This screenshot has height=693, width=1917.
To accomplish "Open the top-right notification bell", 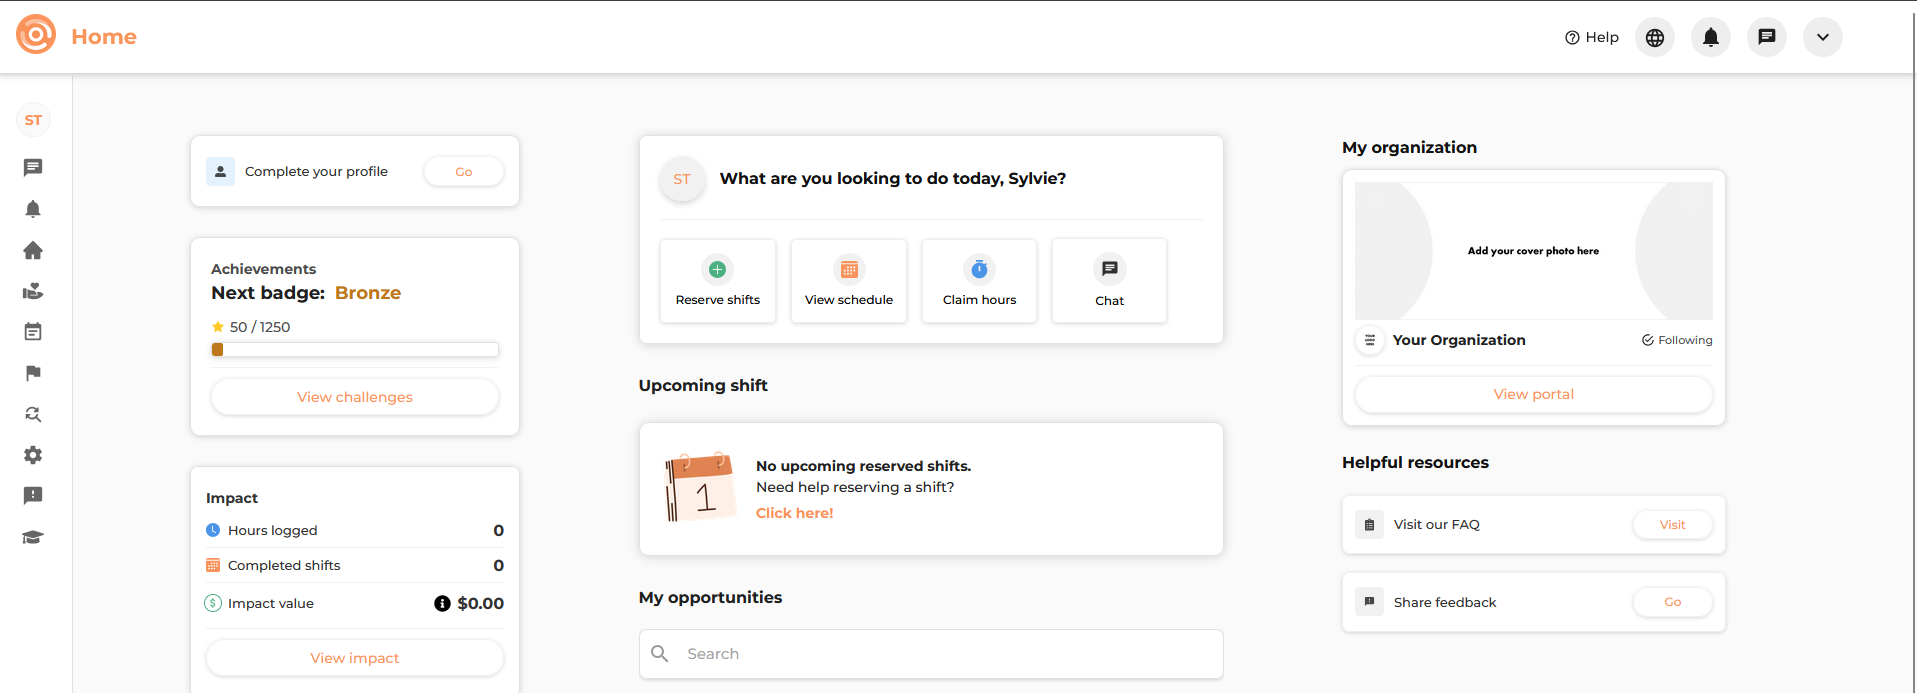I will pos(1711,37).
